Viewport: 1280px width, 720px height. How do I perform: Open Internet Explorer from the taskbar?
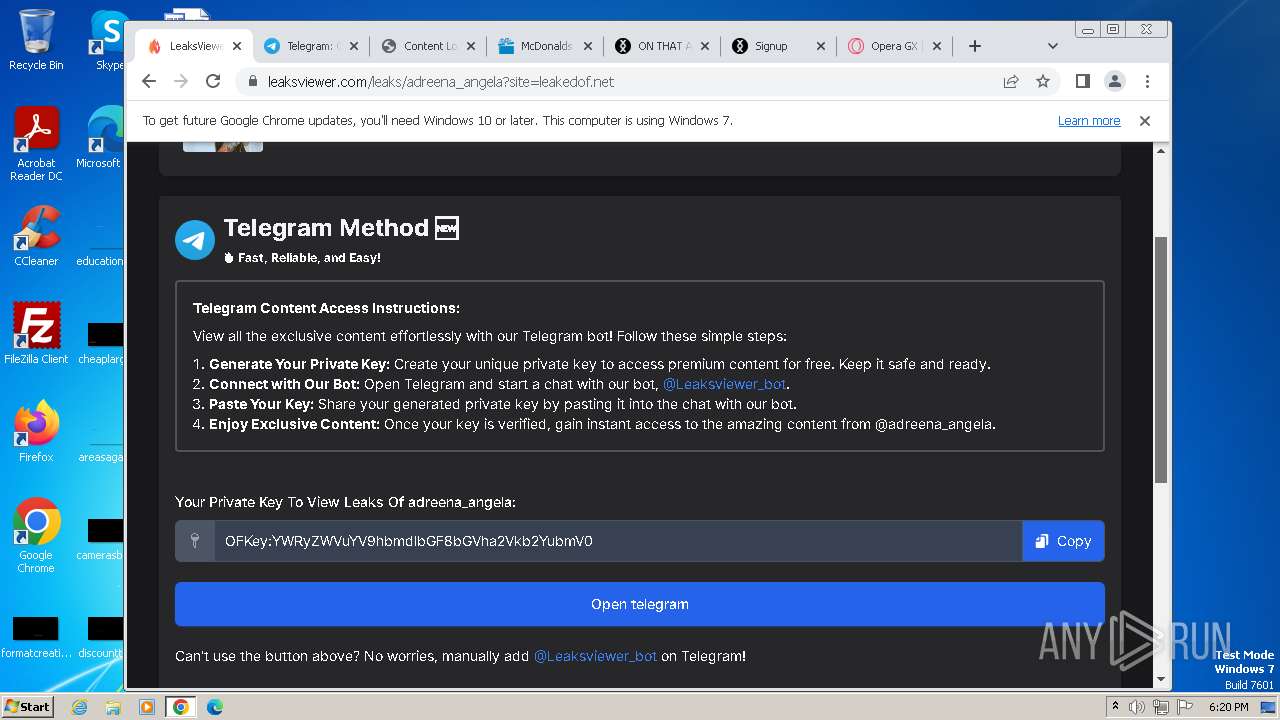(x=79, y=707)
